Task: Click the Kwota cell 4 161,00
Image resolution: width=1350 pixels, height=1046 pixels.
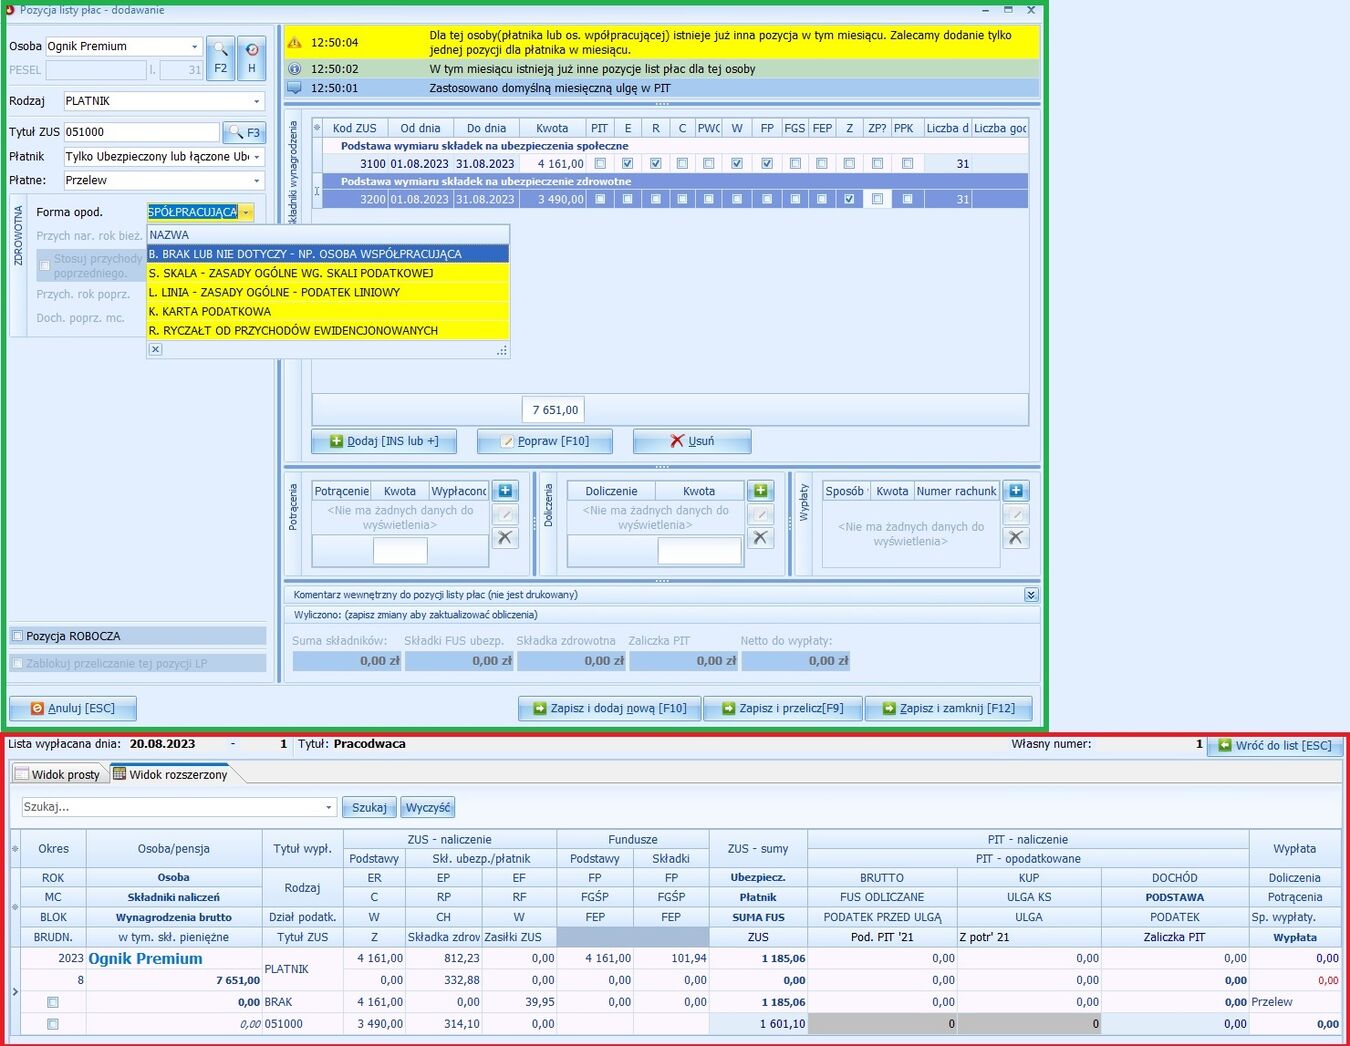Action: (552, 163)
